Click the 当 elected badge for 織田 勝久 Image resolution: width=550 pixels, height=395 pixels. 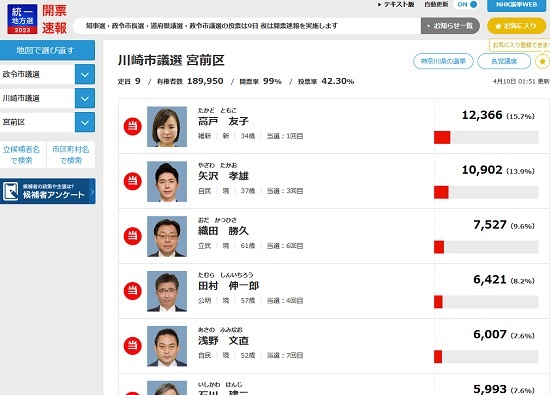[132, 236]
